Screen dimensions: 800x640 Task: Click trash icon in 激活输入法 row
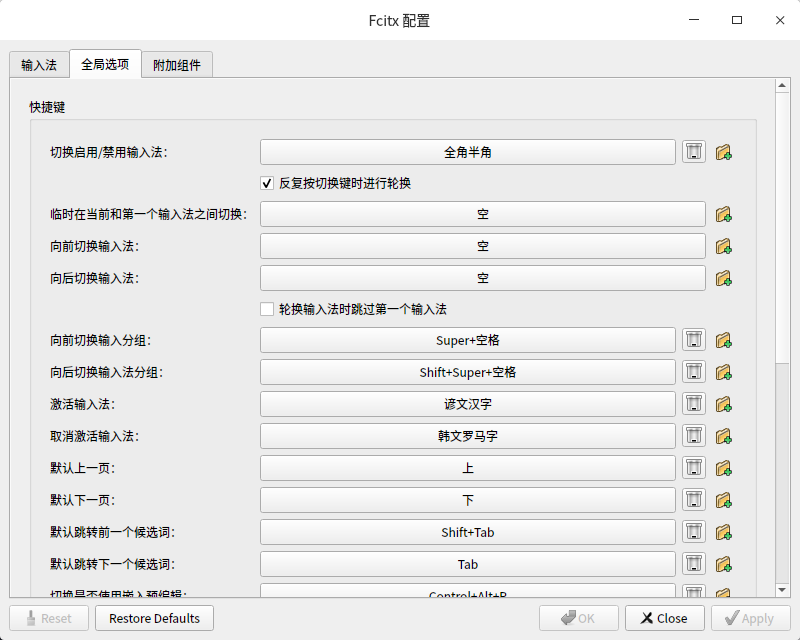pos(694,404)
